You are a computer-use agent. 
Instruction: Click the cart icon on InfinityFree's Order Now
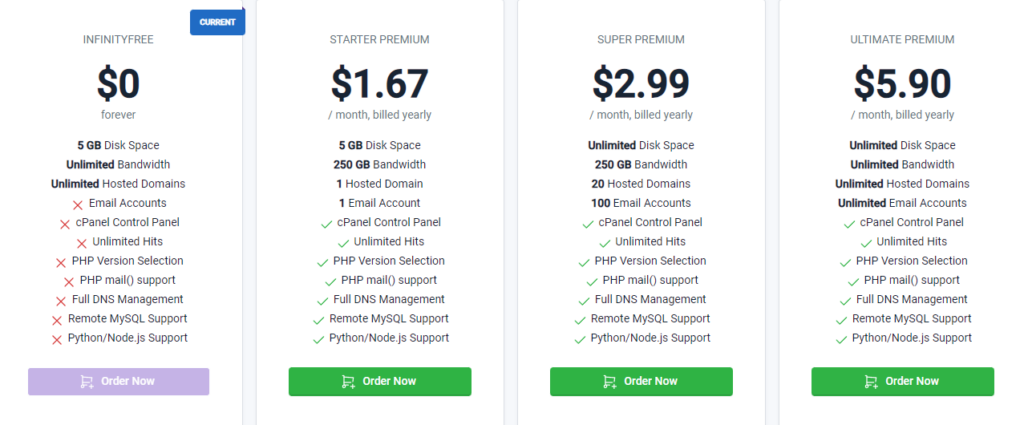pos(87,381)
